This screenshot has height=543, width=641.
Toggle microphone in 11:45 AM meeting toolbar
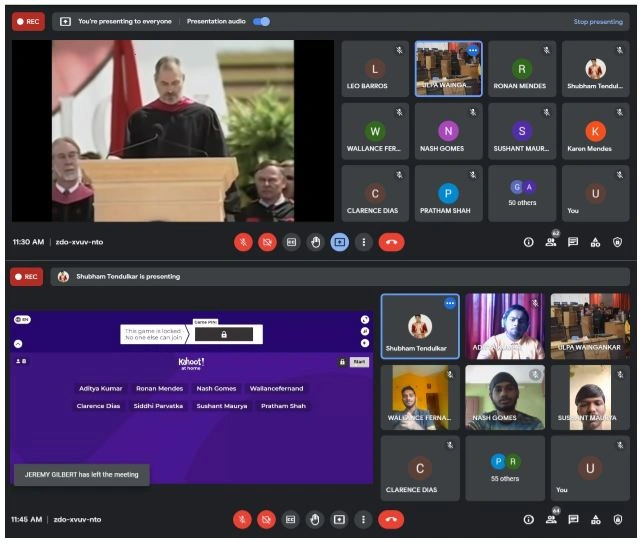click(x=242, y=520)
